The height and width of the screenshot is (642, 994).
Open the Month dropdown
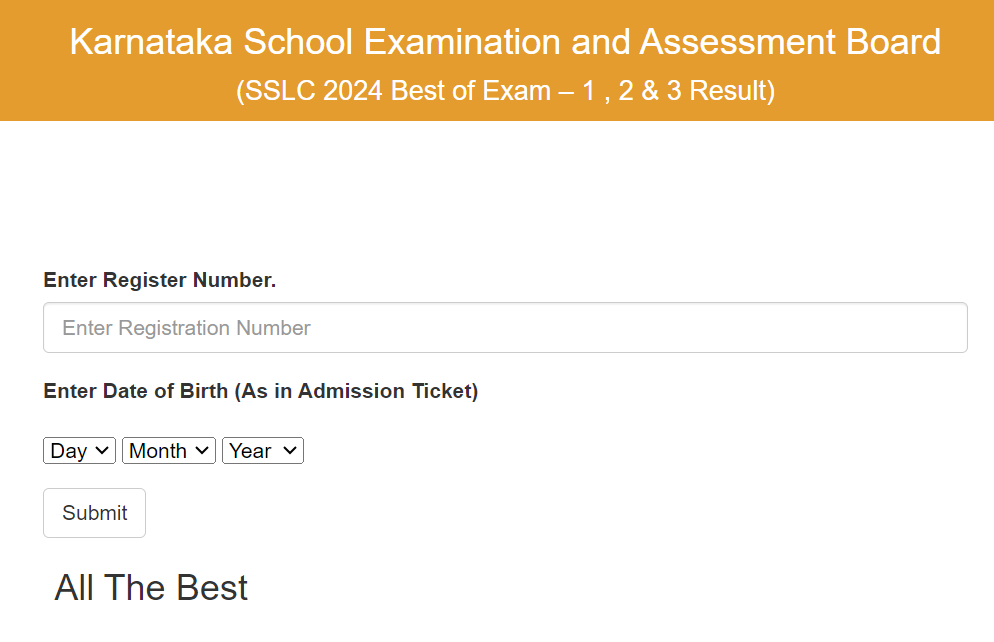pos(168,451)
